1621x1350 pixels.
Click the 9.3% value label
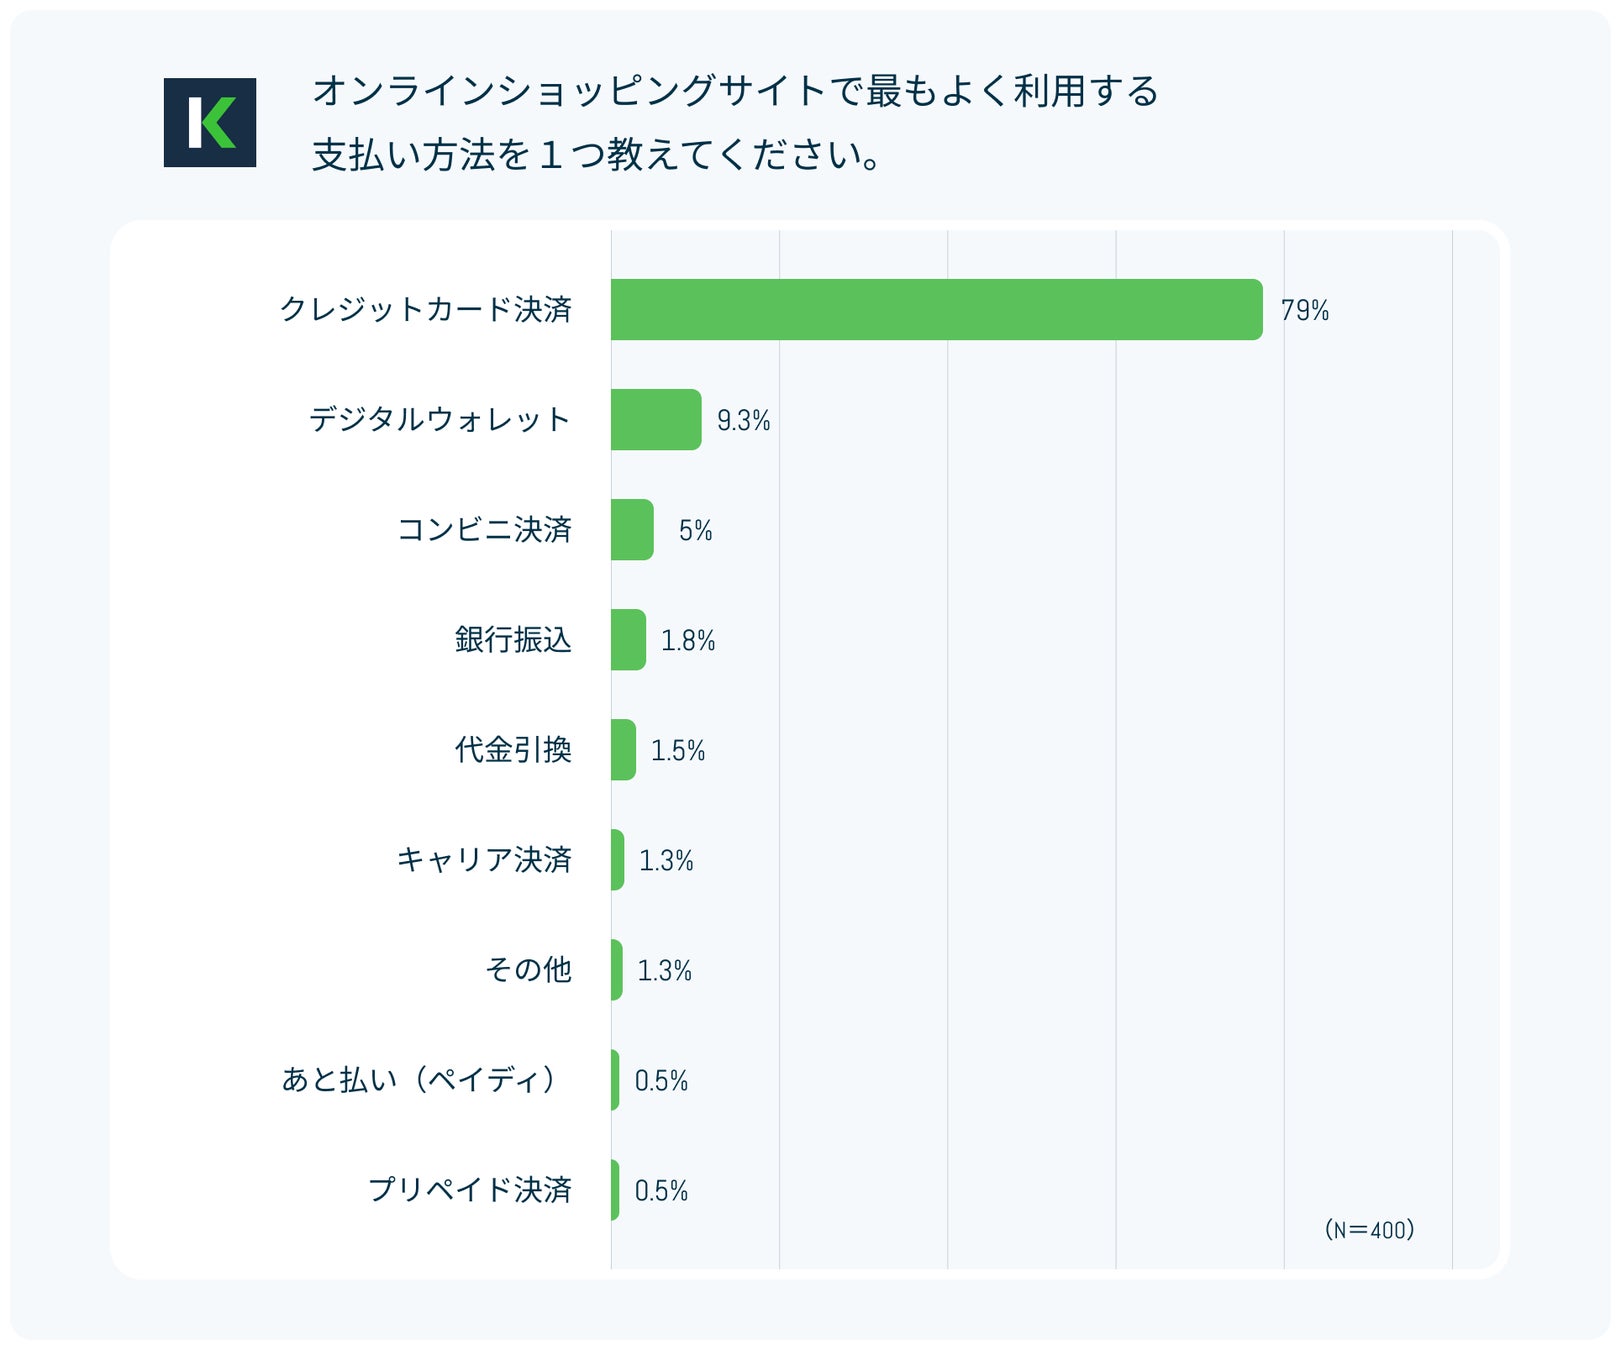coord(743,421)
